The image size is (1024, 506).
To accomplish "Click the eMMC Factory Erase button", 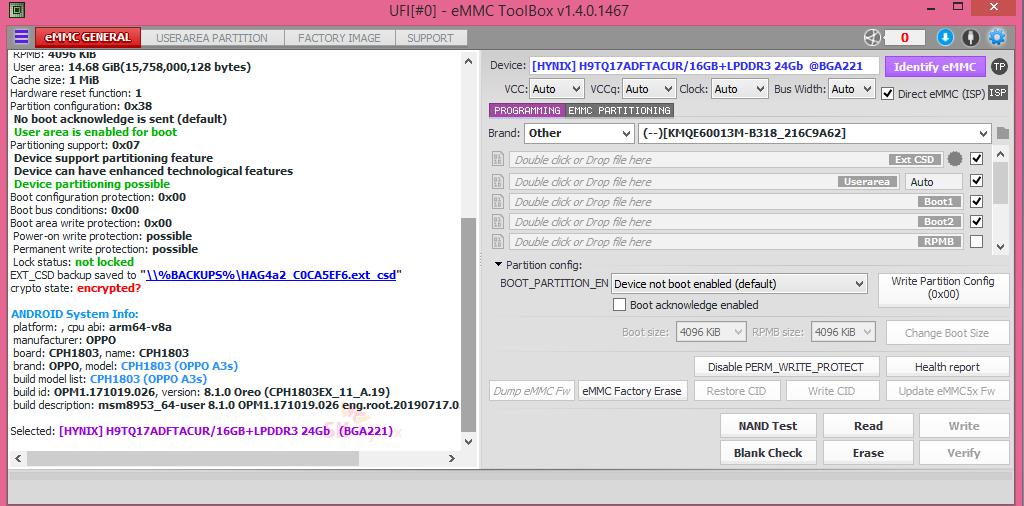I will [632, 391].
